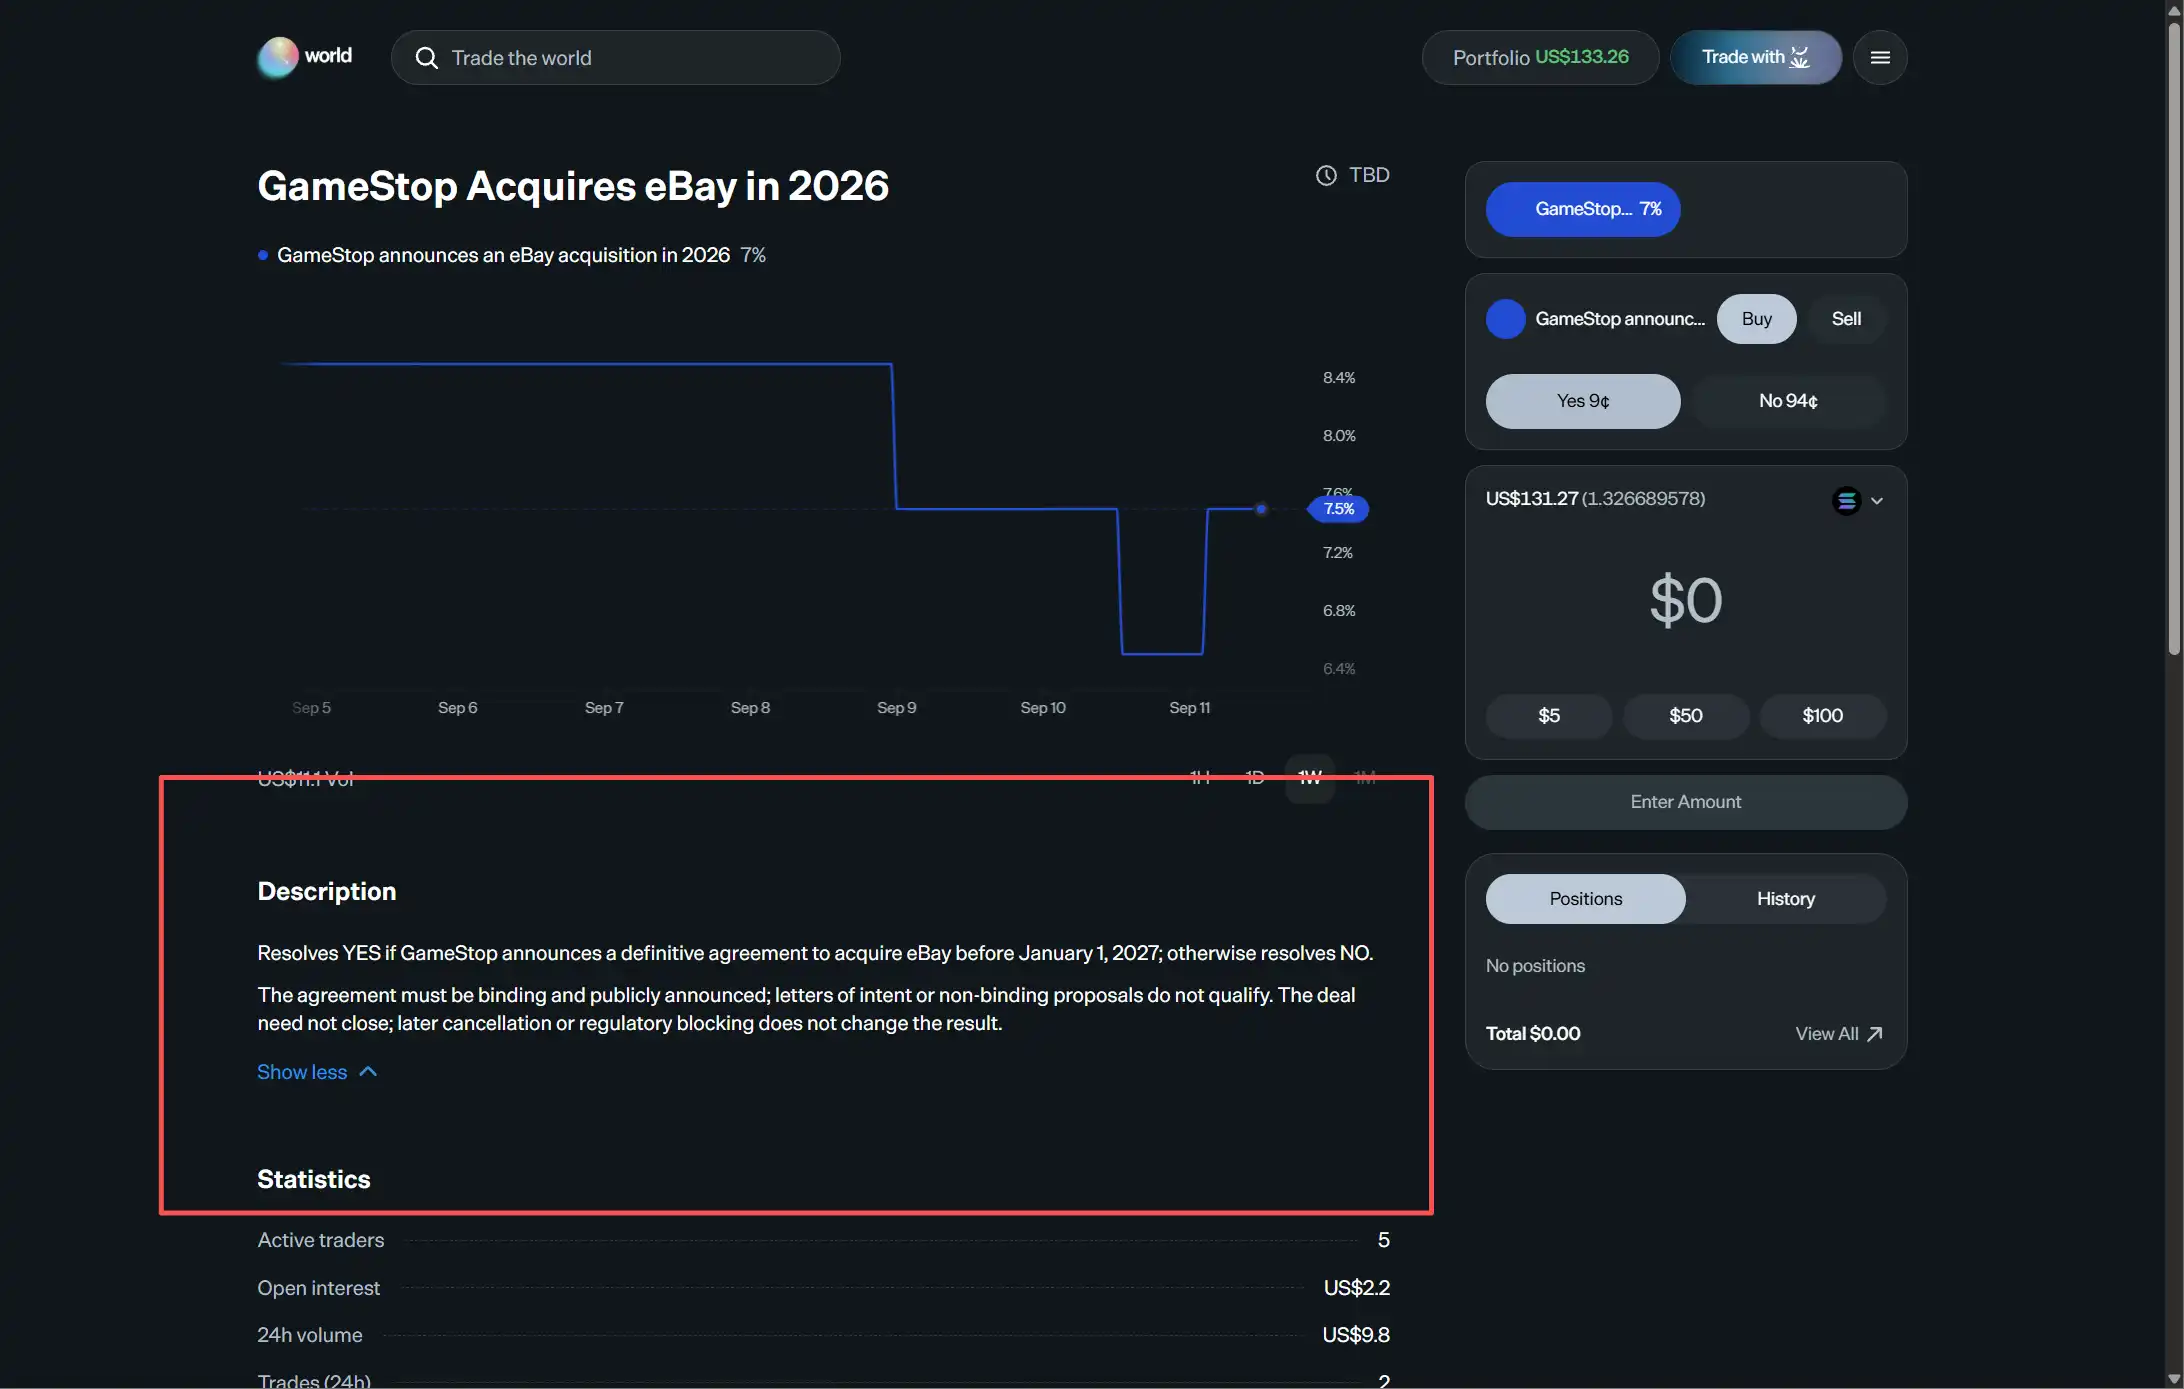This screenshot has width=2184, height=1389.
Task: Click the Enter Amount button
Action: (x=1686, y=802)
